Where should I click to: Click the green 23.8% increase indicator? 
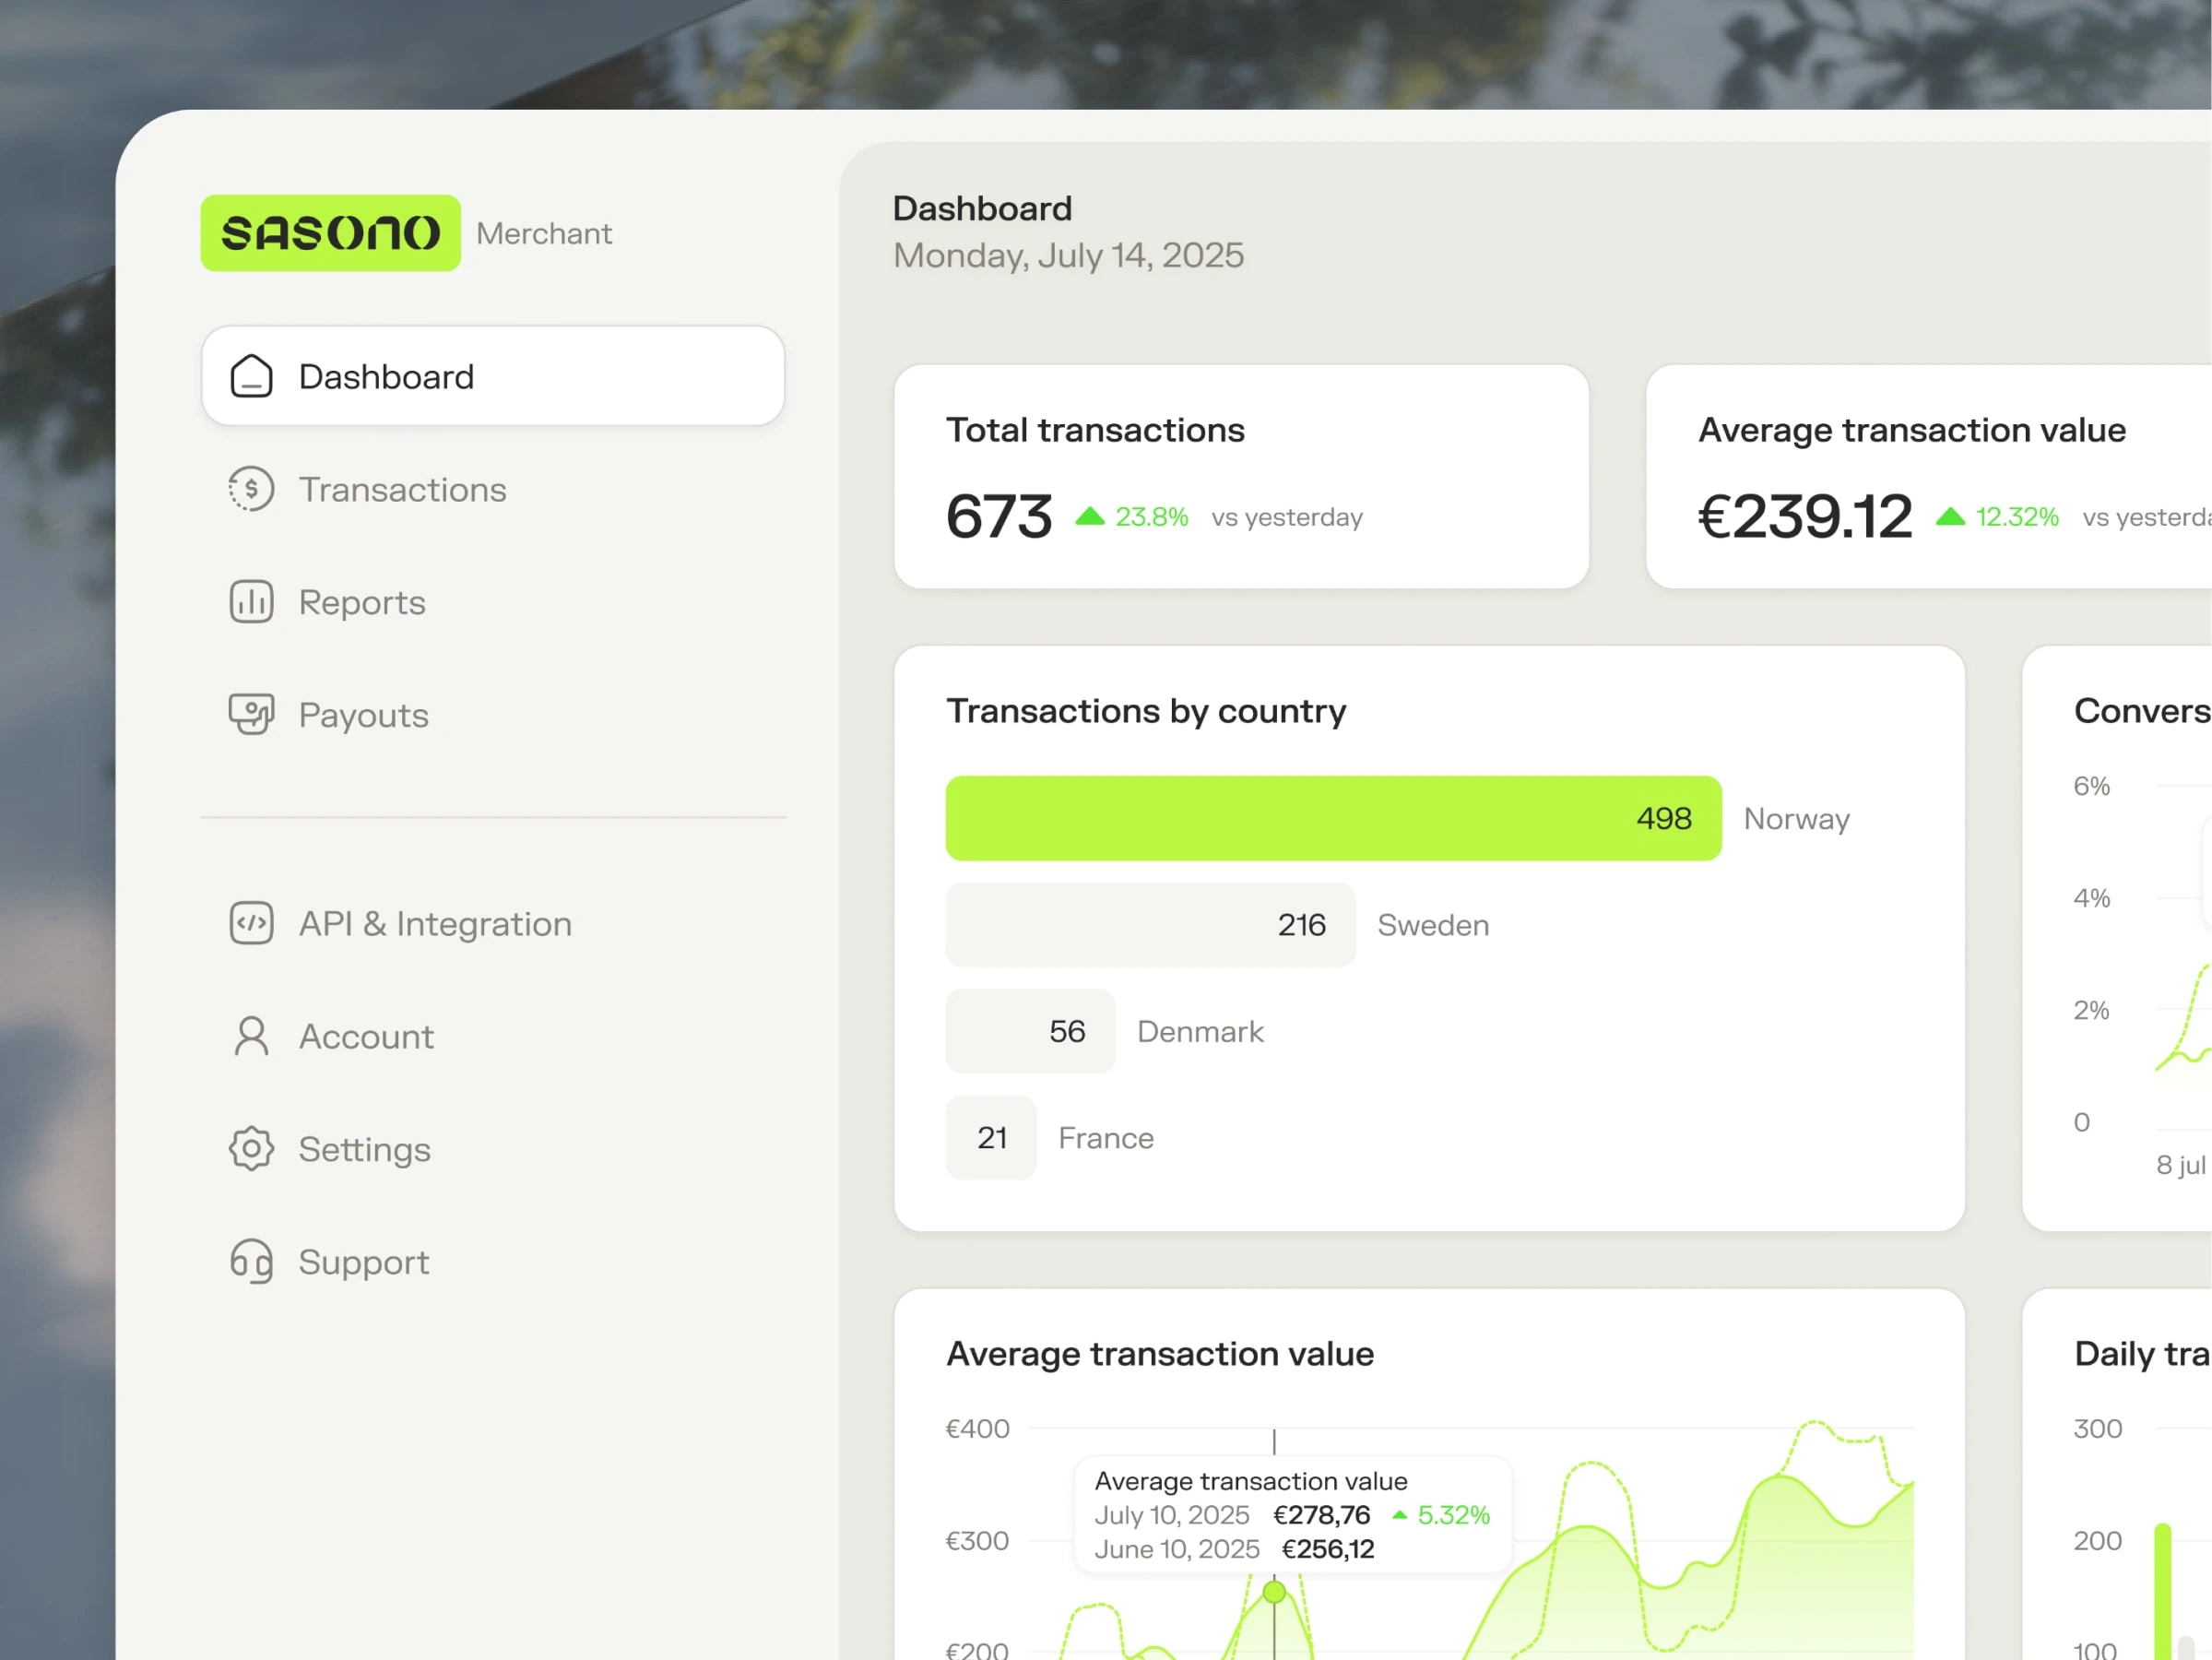1132,516
